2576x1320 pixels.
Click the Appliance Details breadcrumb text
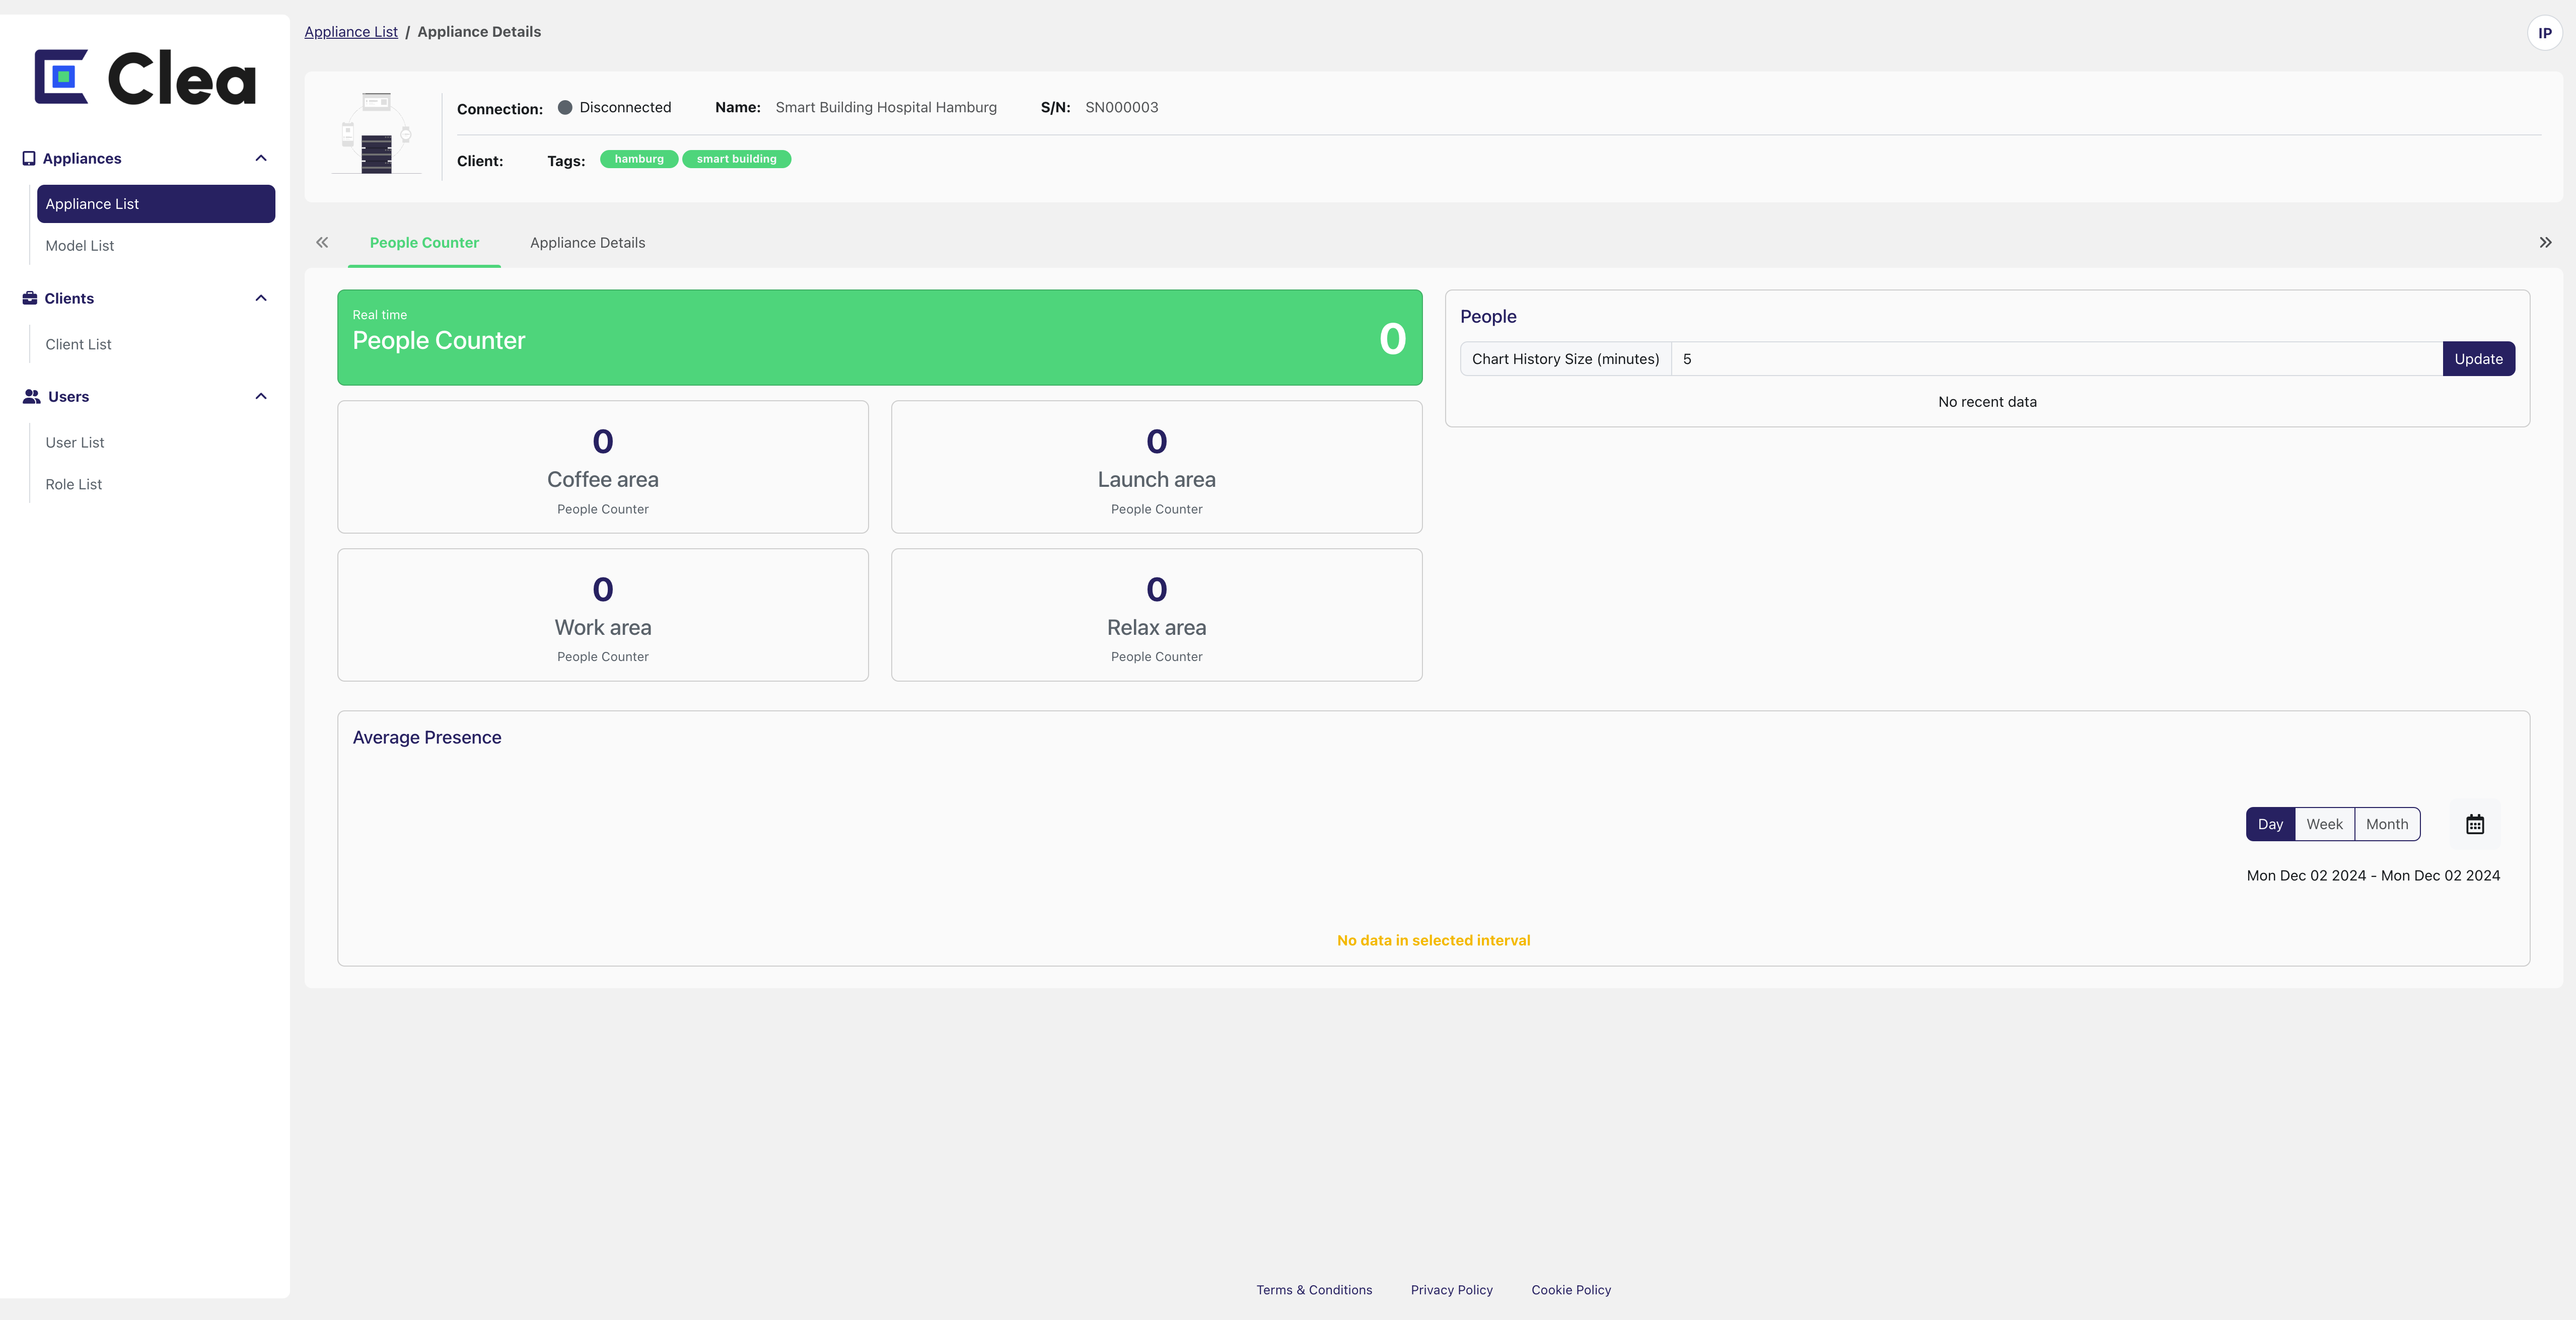(x=479, y=32)
